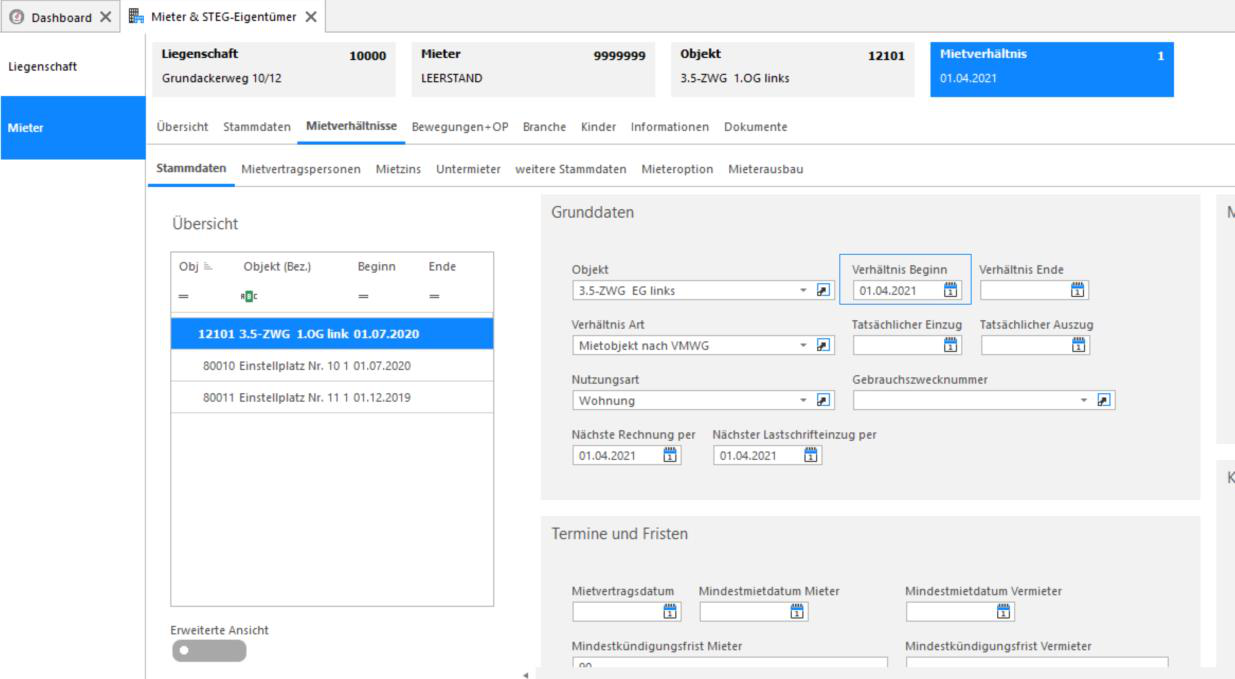Click the left arrow of horizontal scrollbar
The image size is (1235, 679).
[525, 674]
